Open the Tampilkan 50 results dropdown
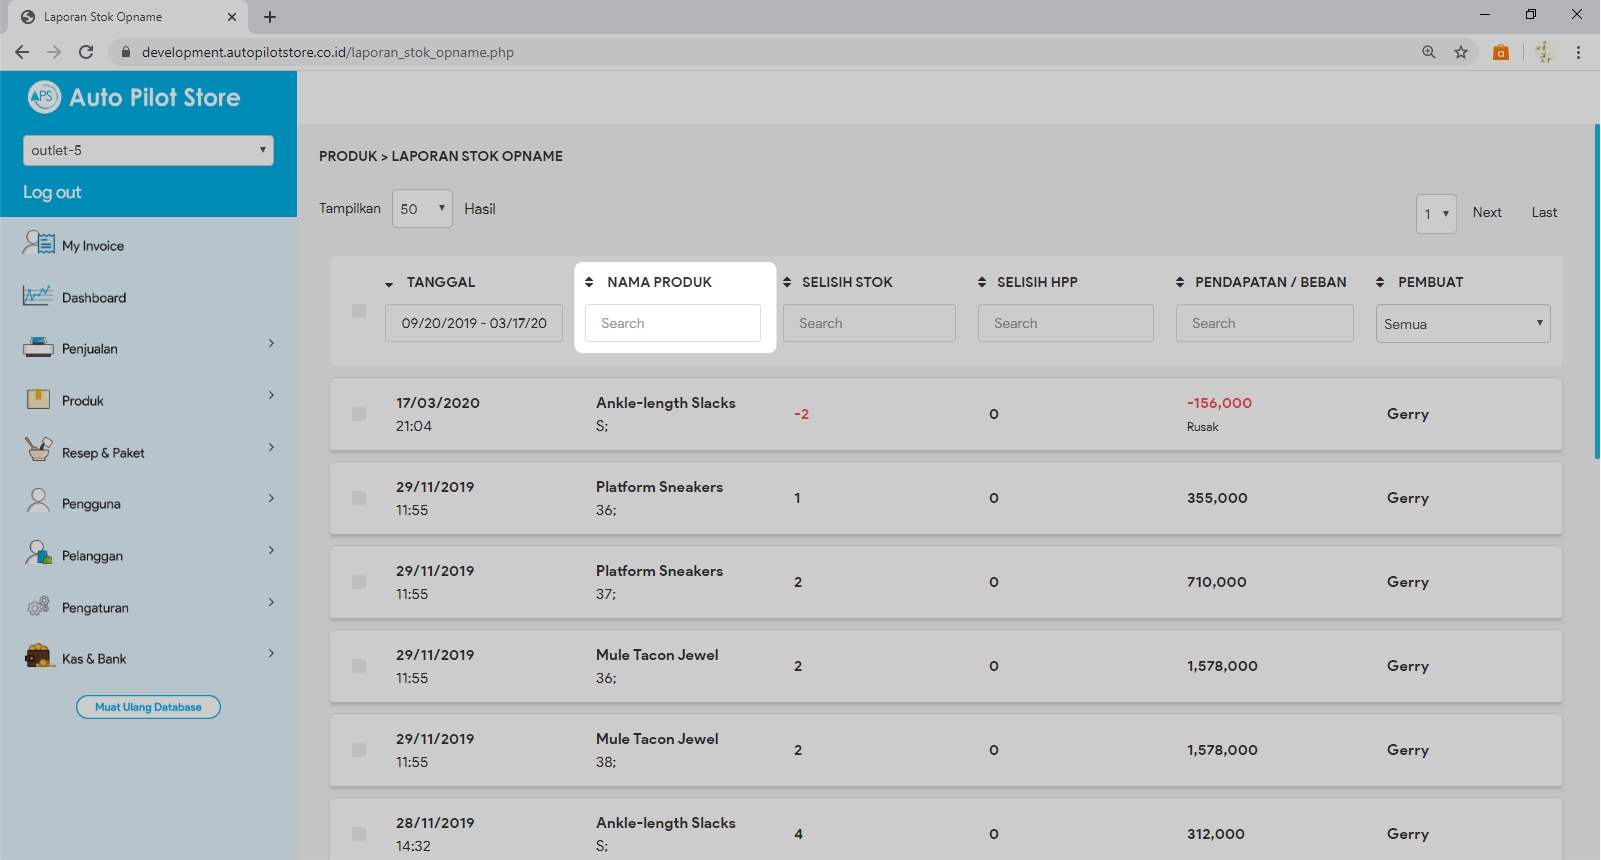 [422, 209]
